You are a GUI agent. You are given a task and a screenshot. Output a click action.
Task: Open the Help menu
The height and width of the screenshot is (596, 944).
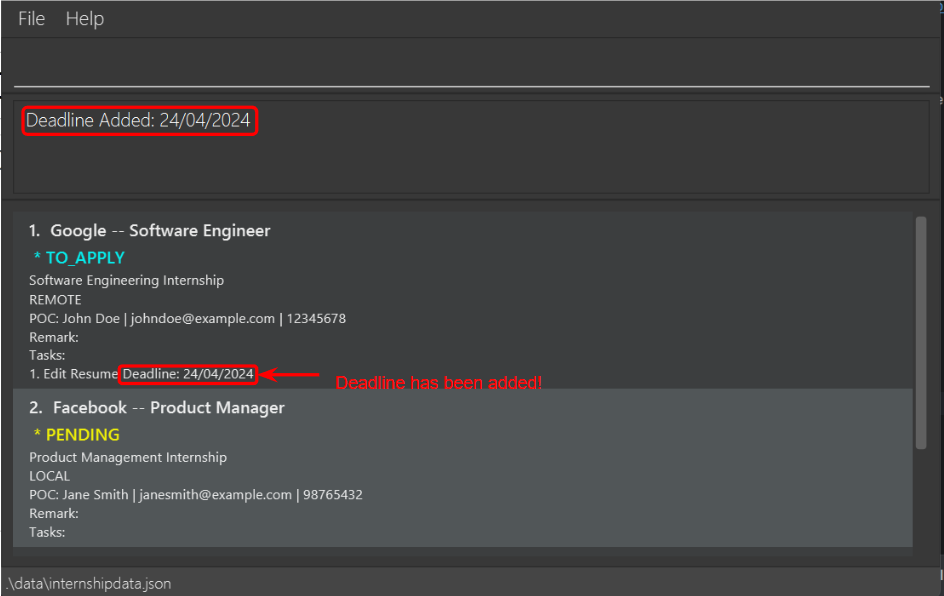[85, 19]
